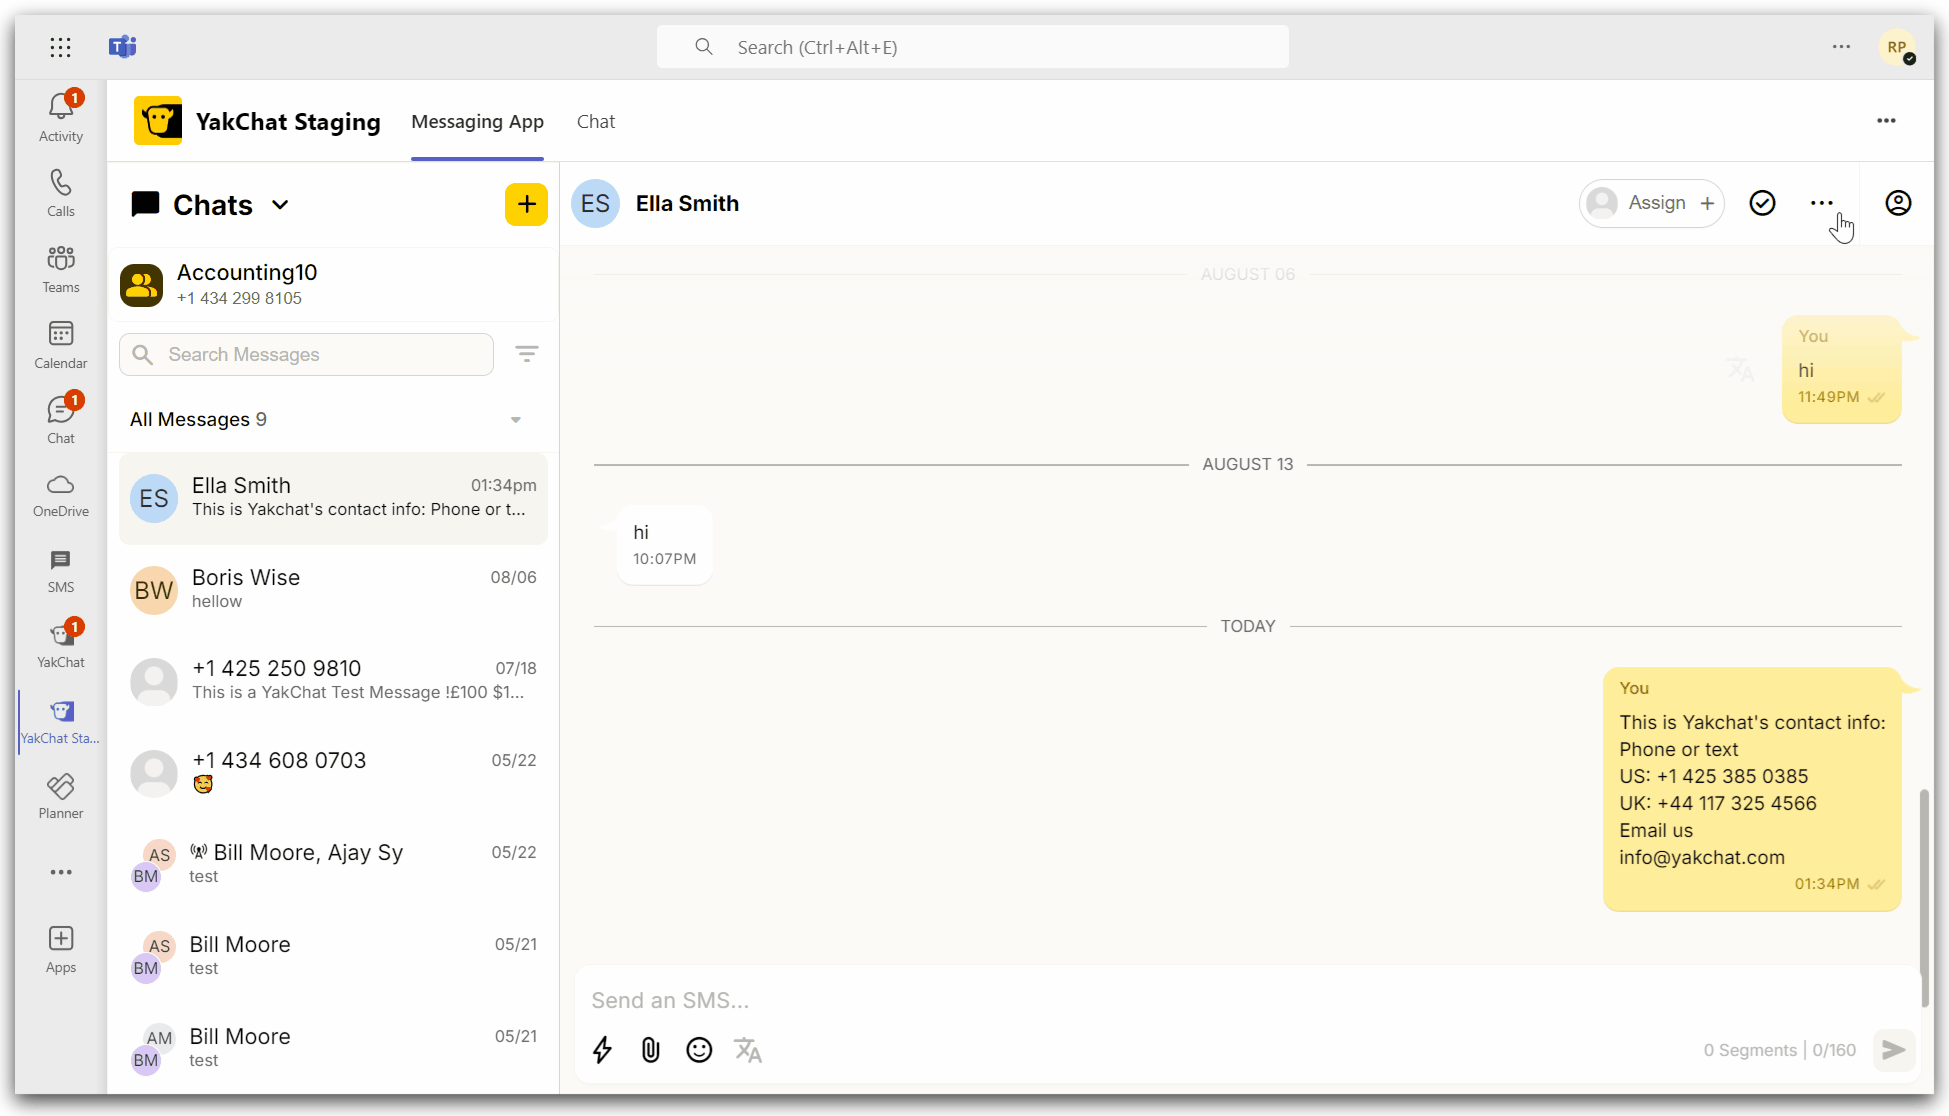1949x1116 pixels.
Task: Click the YakChat yellow logo
Action: [x=158, y=121]
